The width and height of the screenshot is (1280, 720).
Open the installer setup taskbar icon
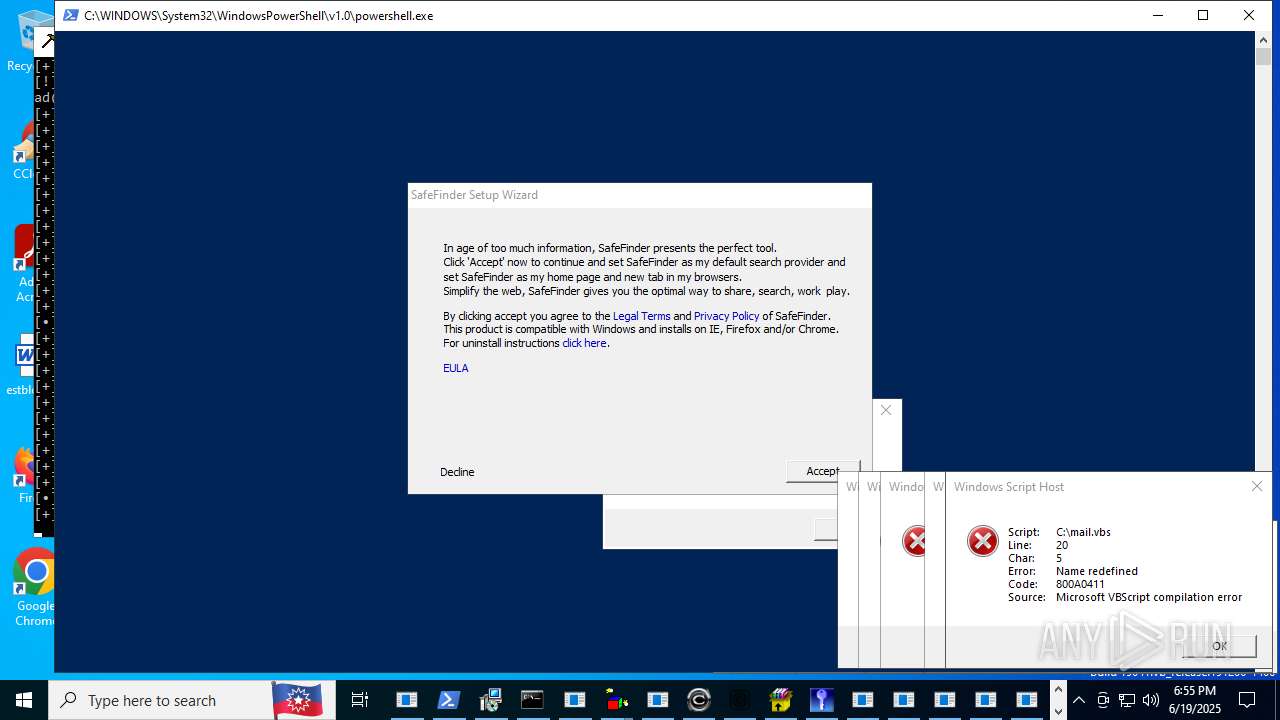point(490,700)
